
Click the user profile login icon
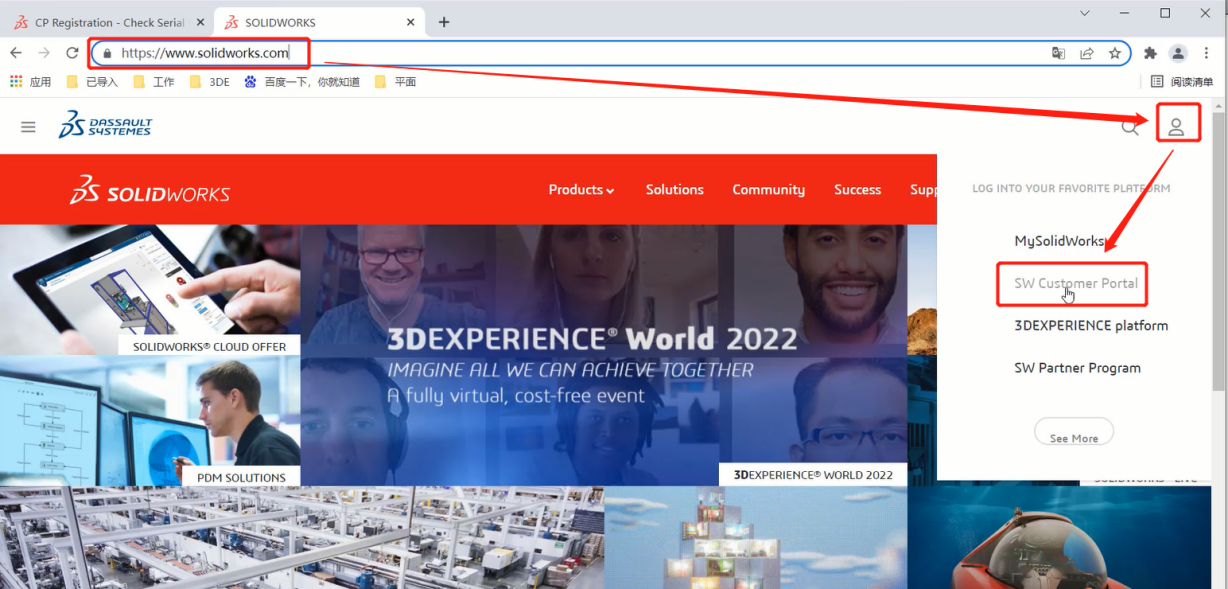[1177, 127]
